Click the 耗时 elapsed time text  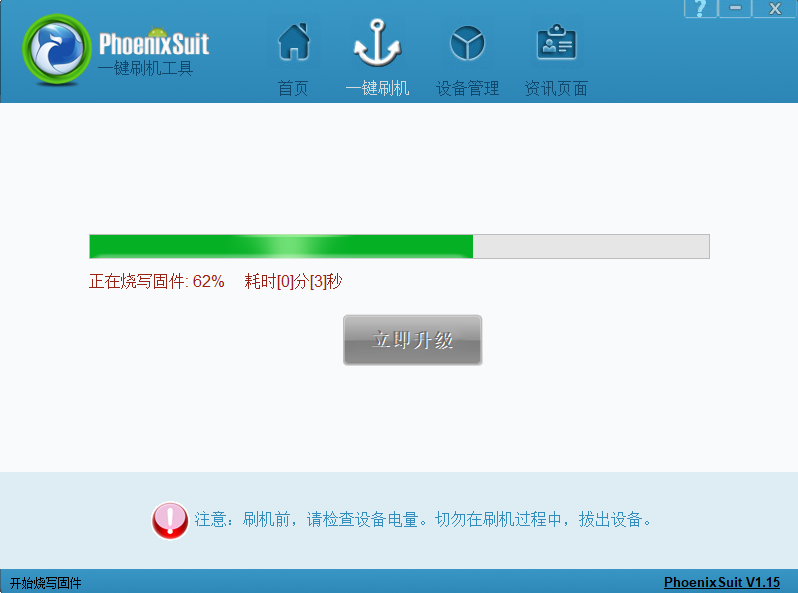[x=293, y=281]
